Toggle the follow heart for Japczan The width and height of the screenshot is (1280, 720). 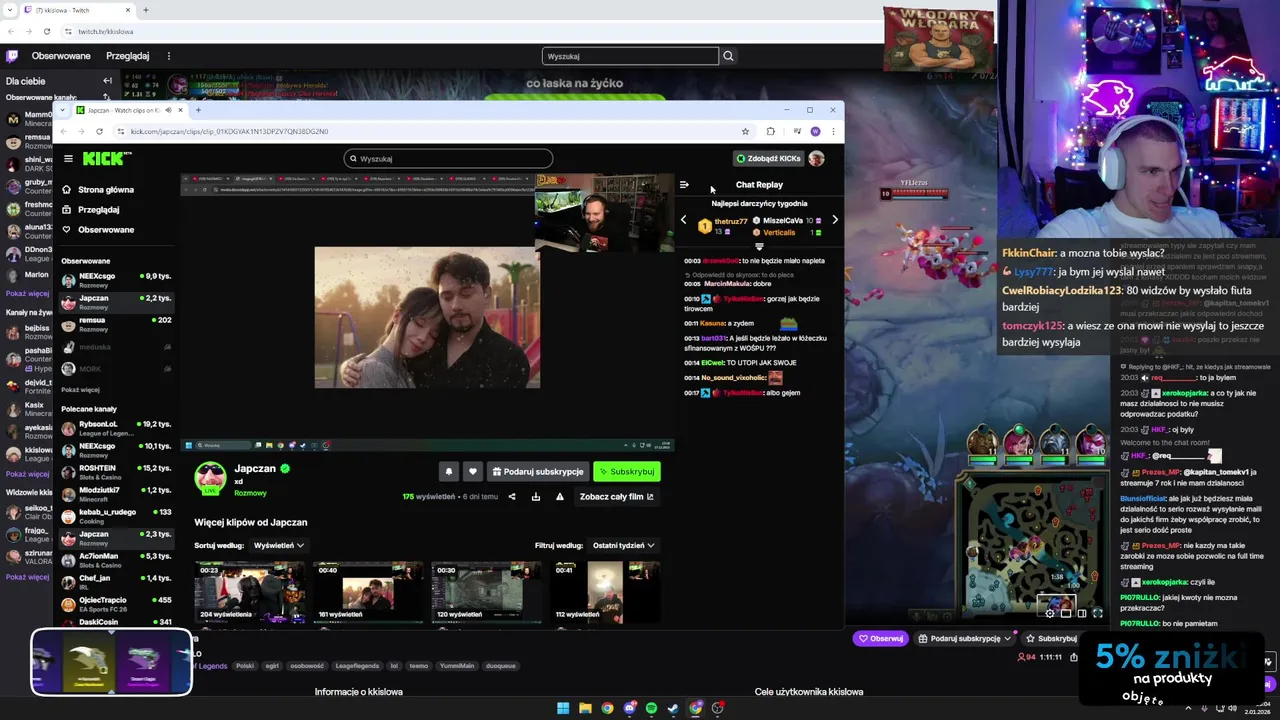[x=473, y=471]
